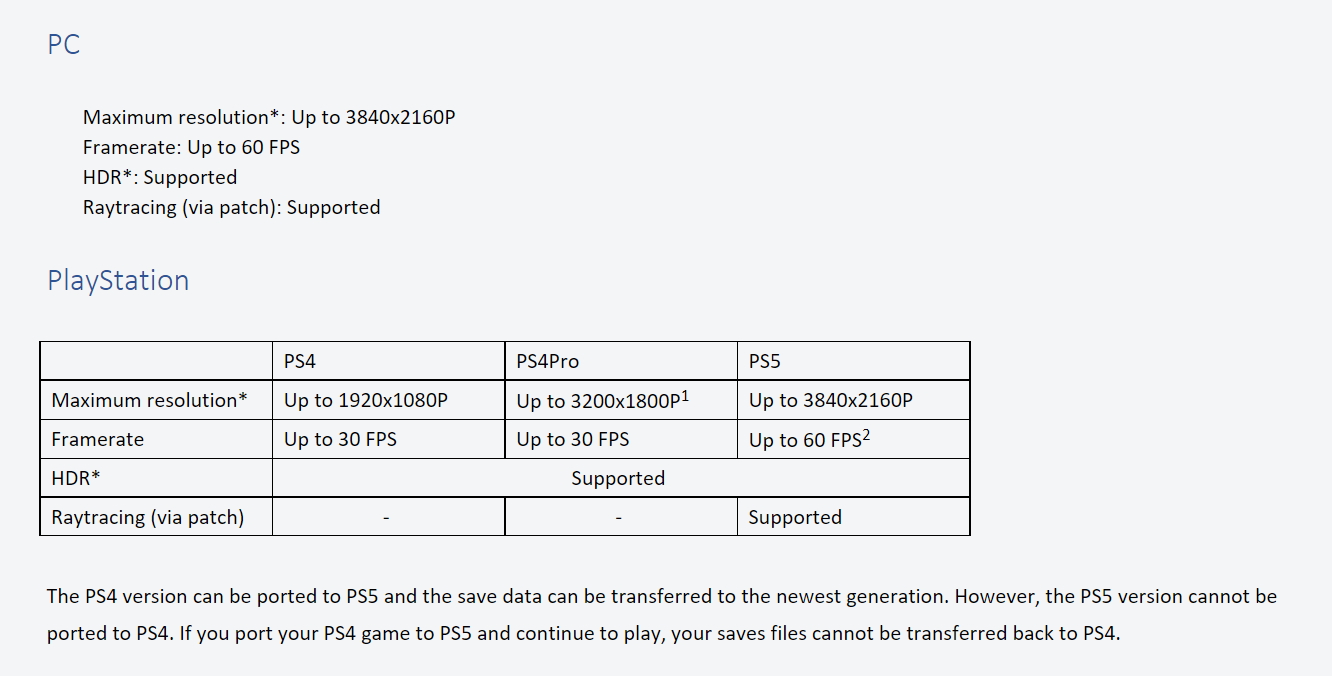
Task: Click the paragraph starting "The PS4 version"
Action: pyautogui.click(x=661, y=615)
